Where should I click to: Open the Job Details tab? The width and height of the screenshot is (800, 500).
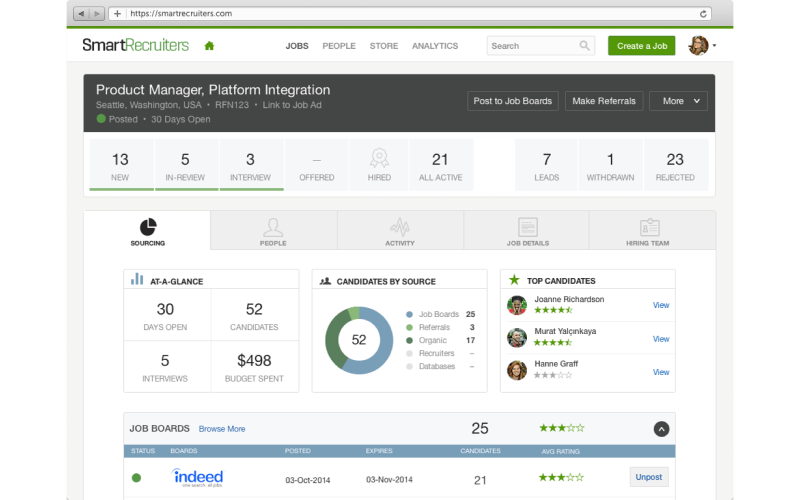(x=528, y=231)
